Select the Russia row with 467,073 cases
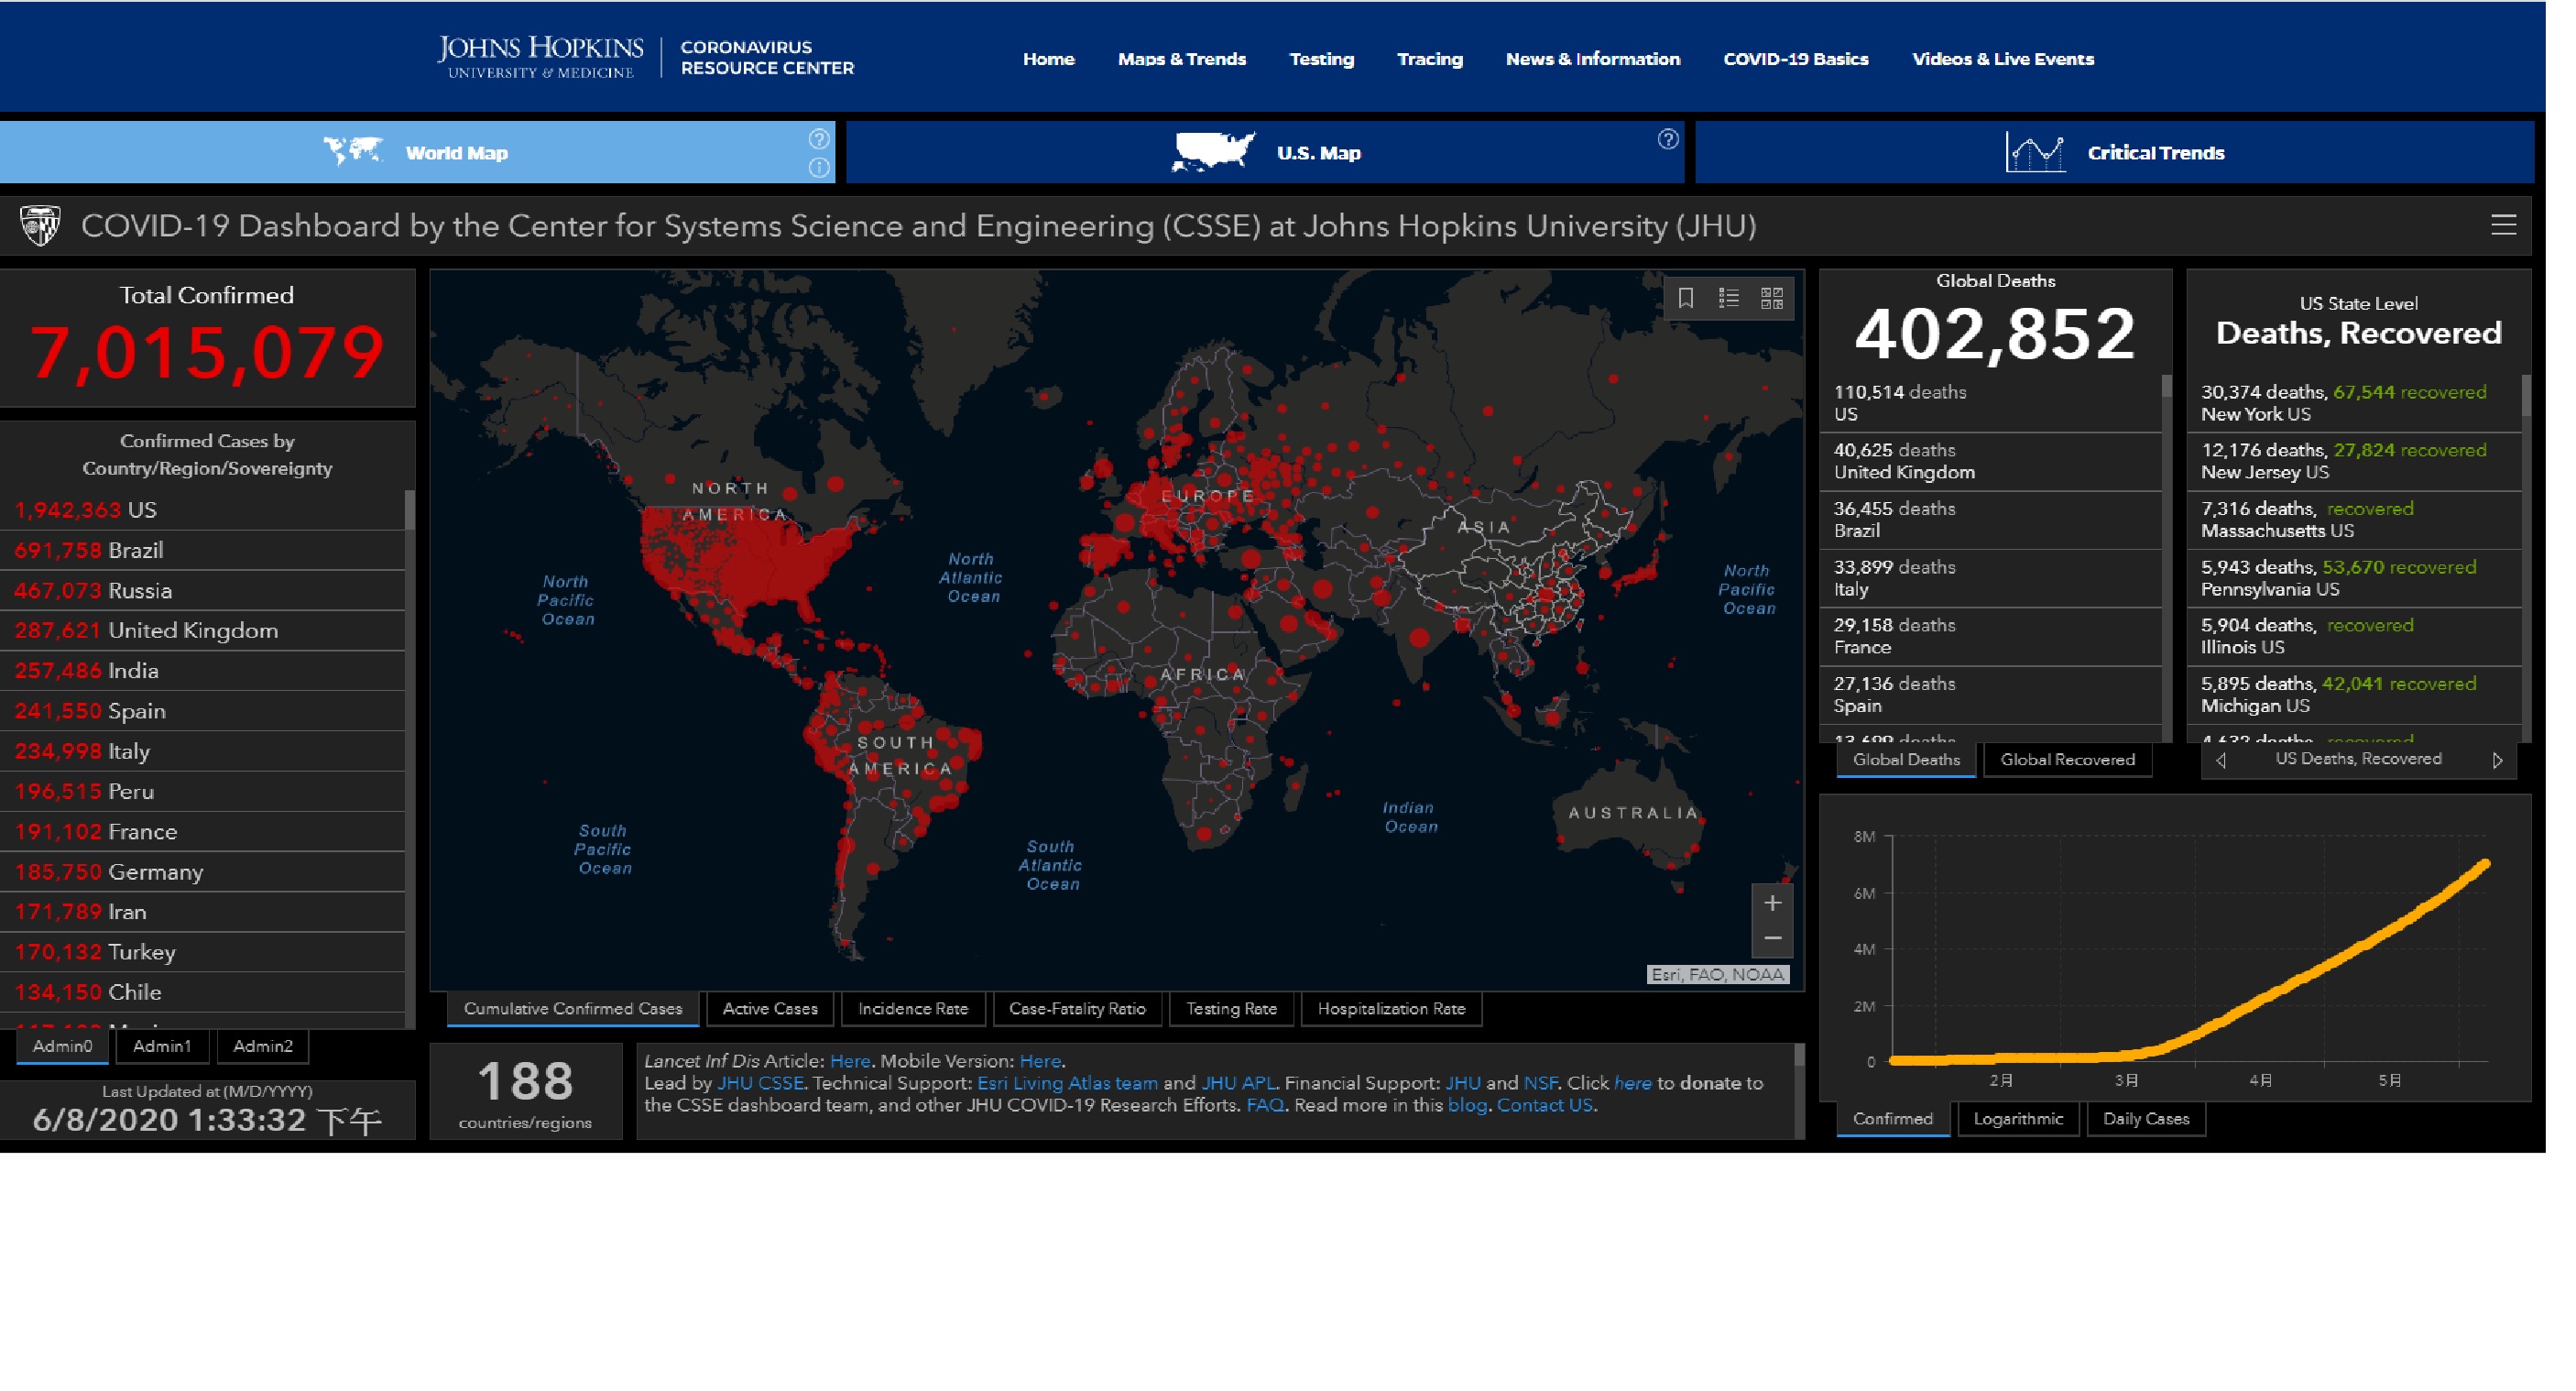This screenshot has width=2576, height=1391. pos(202,591)
